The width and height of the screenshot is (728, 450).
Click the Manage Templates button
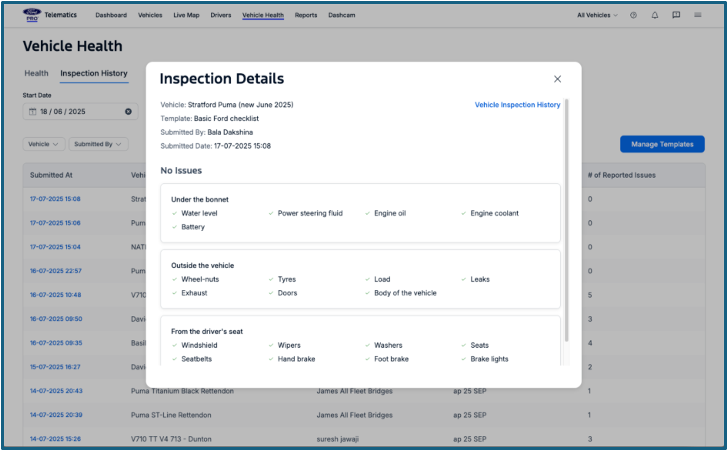coord(662,144)
